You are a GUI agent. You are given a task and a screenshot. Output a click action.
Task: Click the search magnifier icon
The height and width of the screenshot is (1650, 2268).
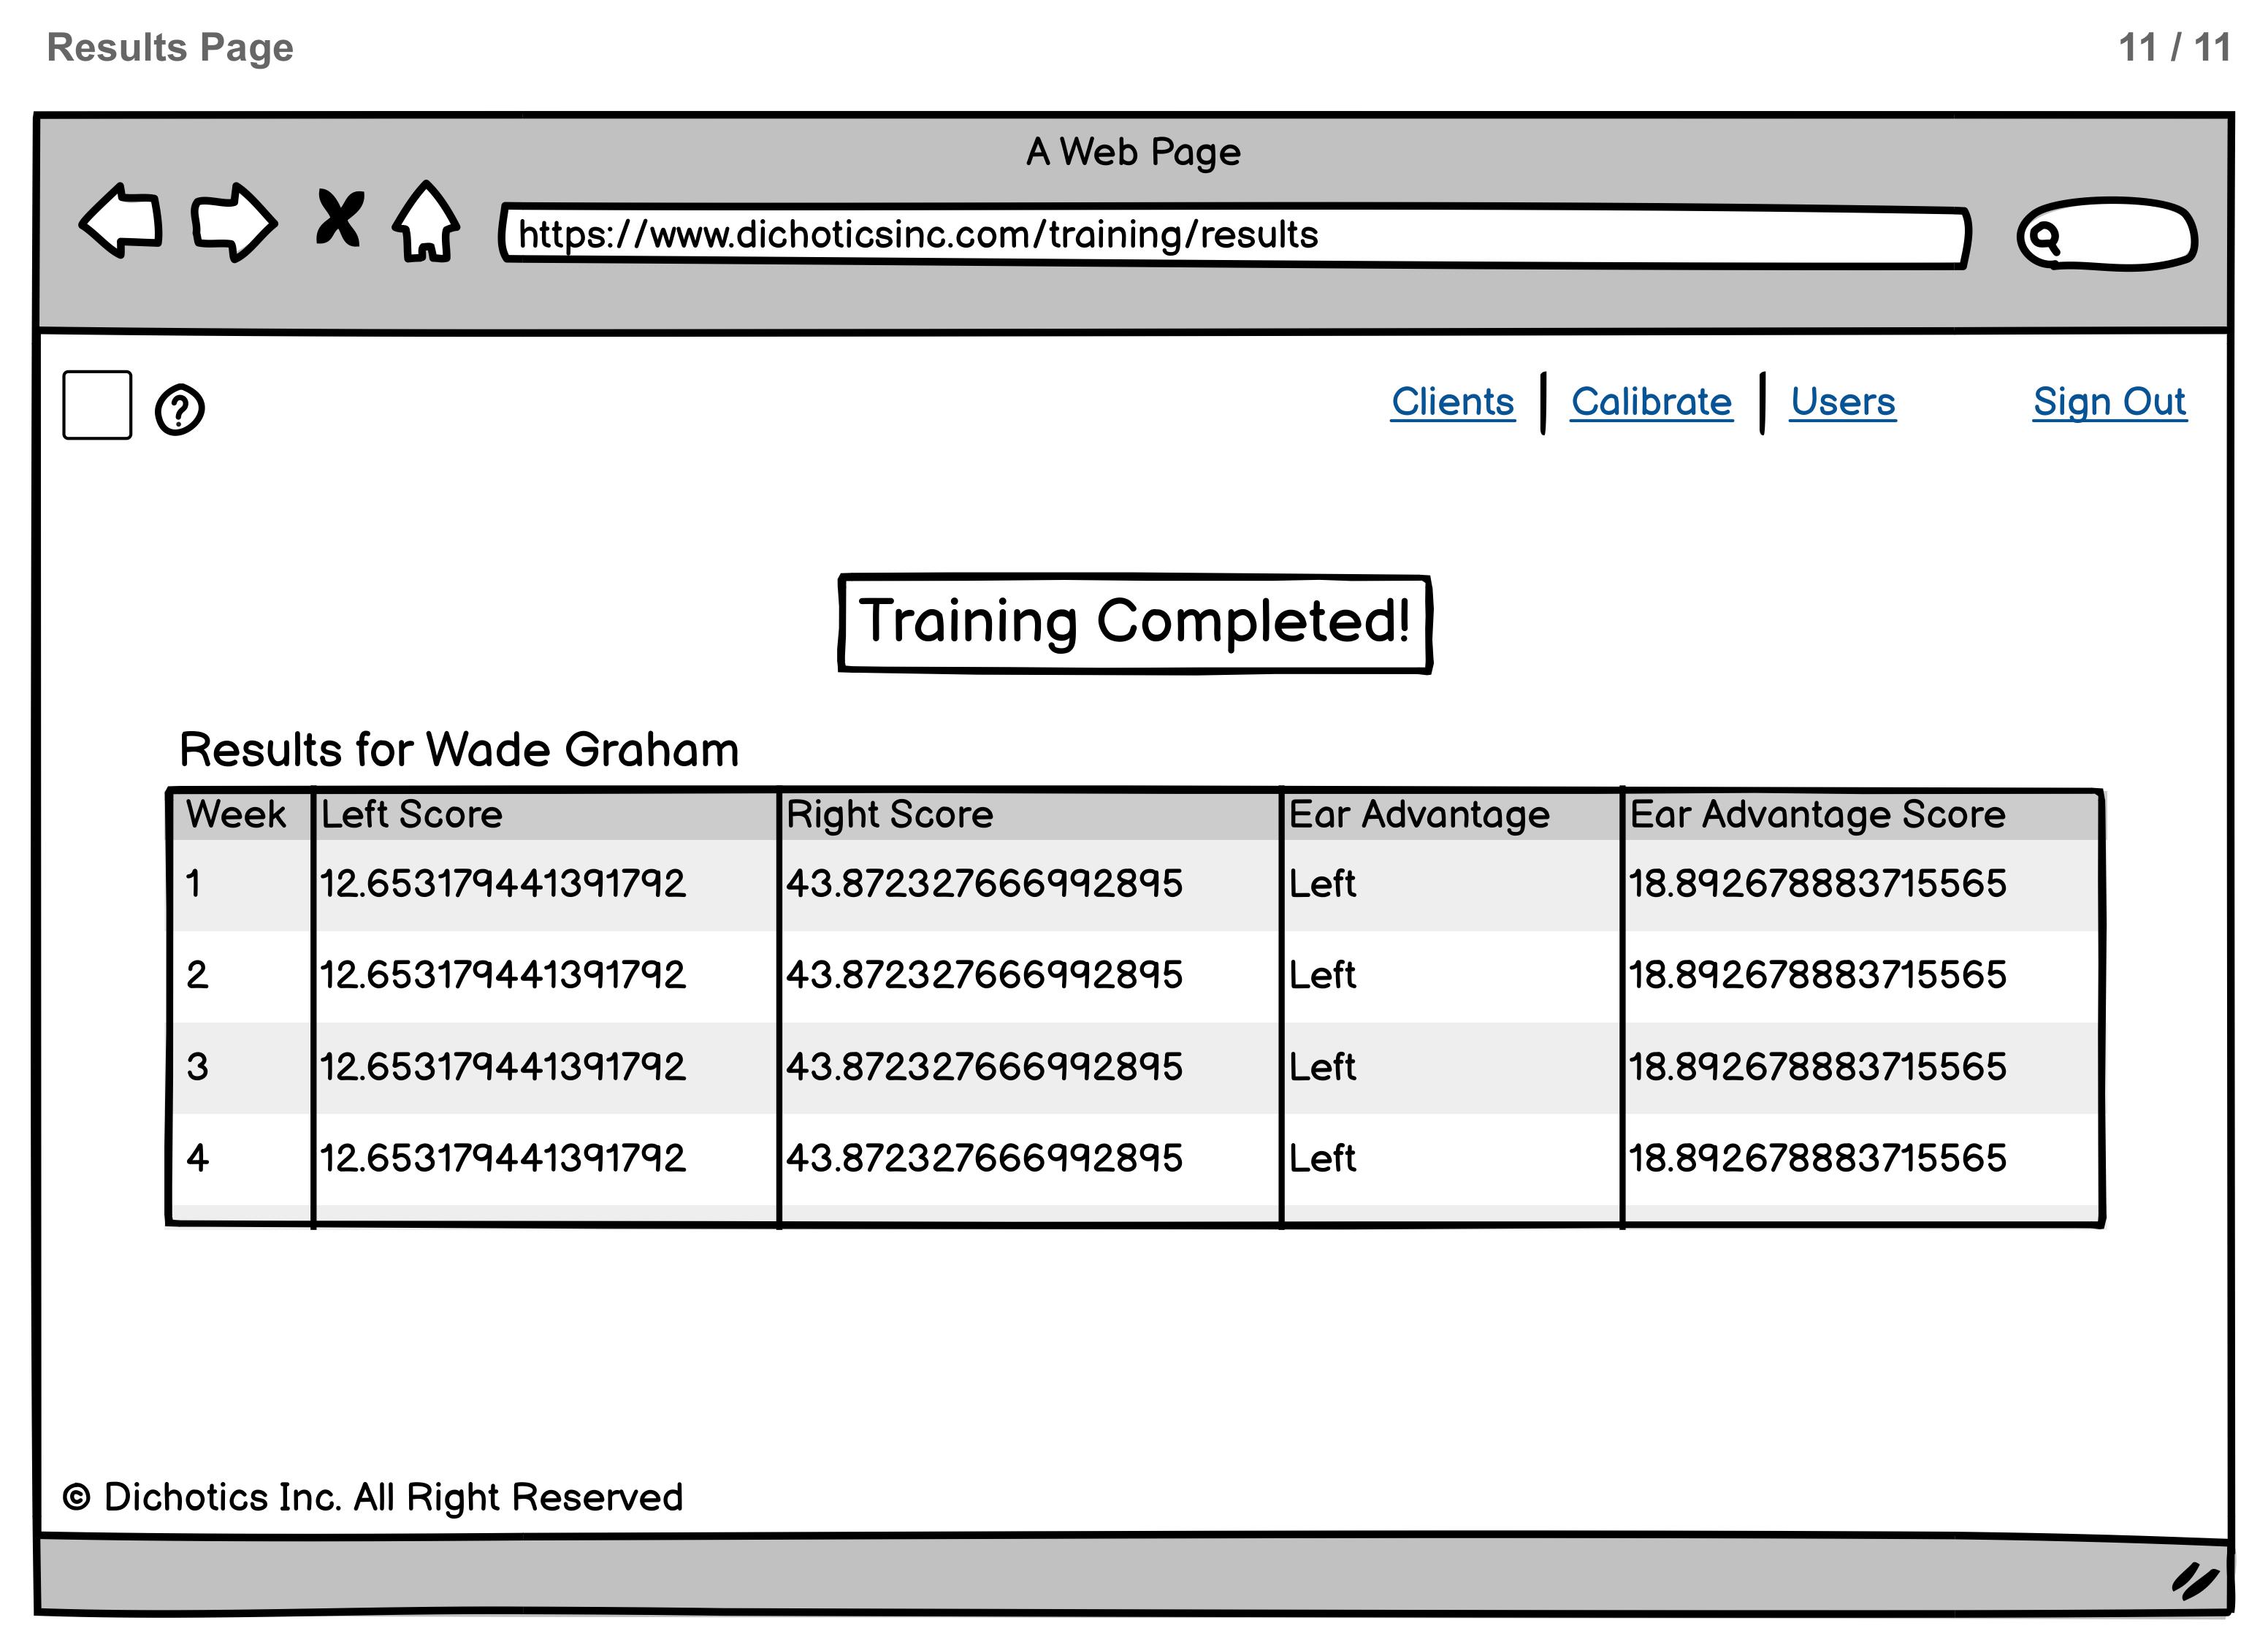point(2046,237)
